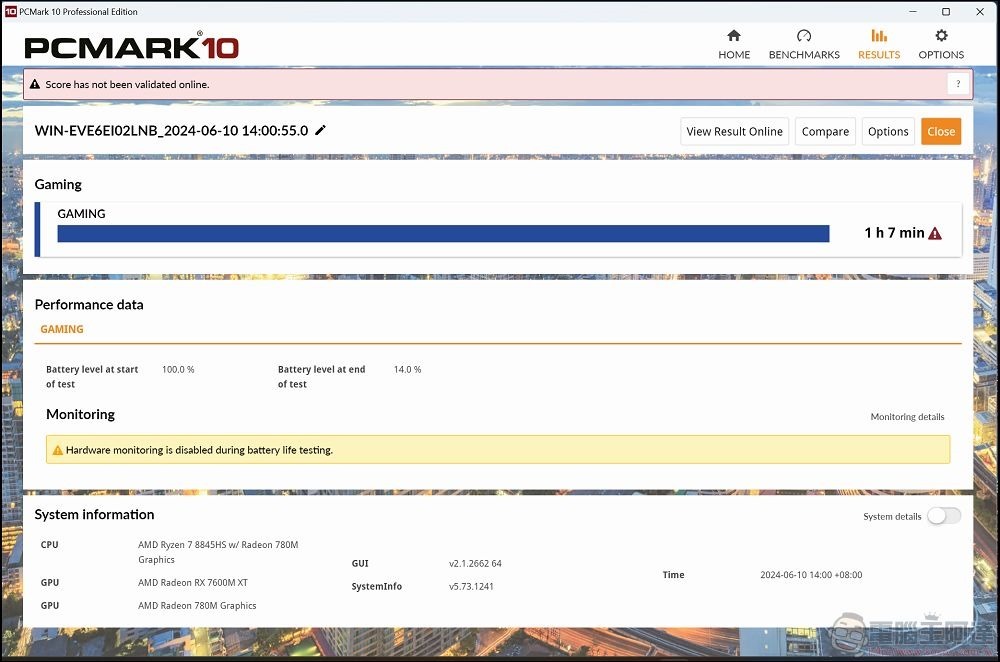Click the System information heading

coord(94,515)
